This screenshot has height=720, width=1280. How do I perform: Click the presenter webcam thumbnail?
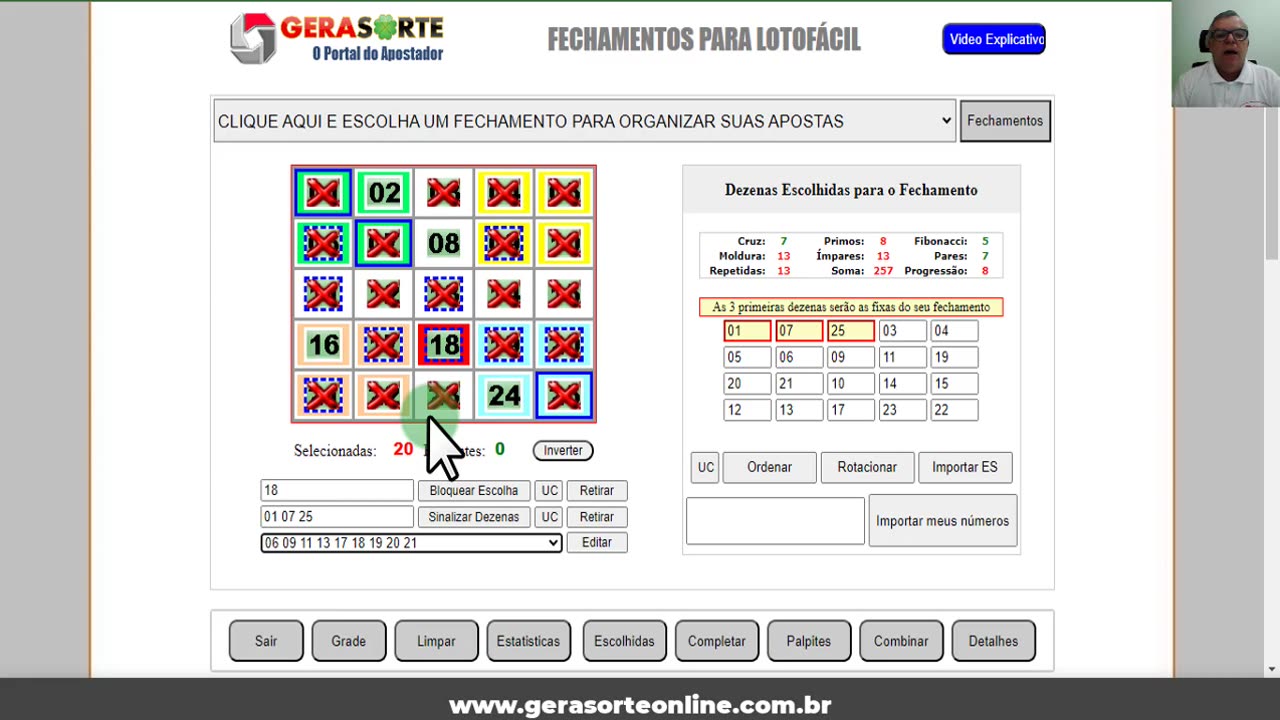1226,53
